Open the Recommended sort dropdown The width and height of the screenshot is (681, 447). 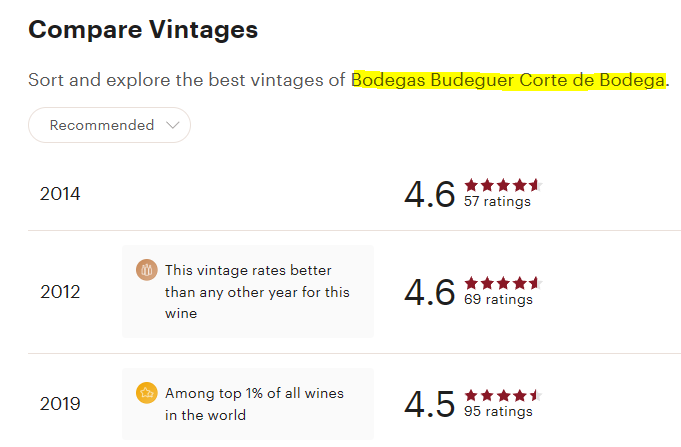[109, 125]
